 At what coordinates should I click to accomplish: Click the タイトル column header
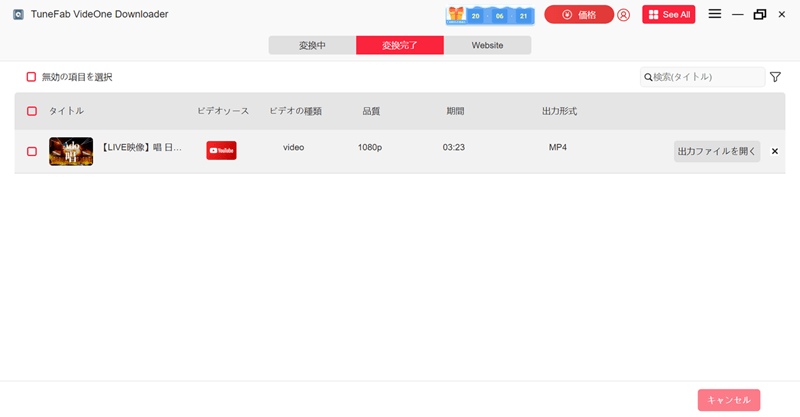(66, 111)
